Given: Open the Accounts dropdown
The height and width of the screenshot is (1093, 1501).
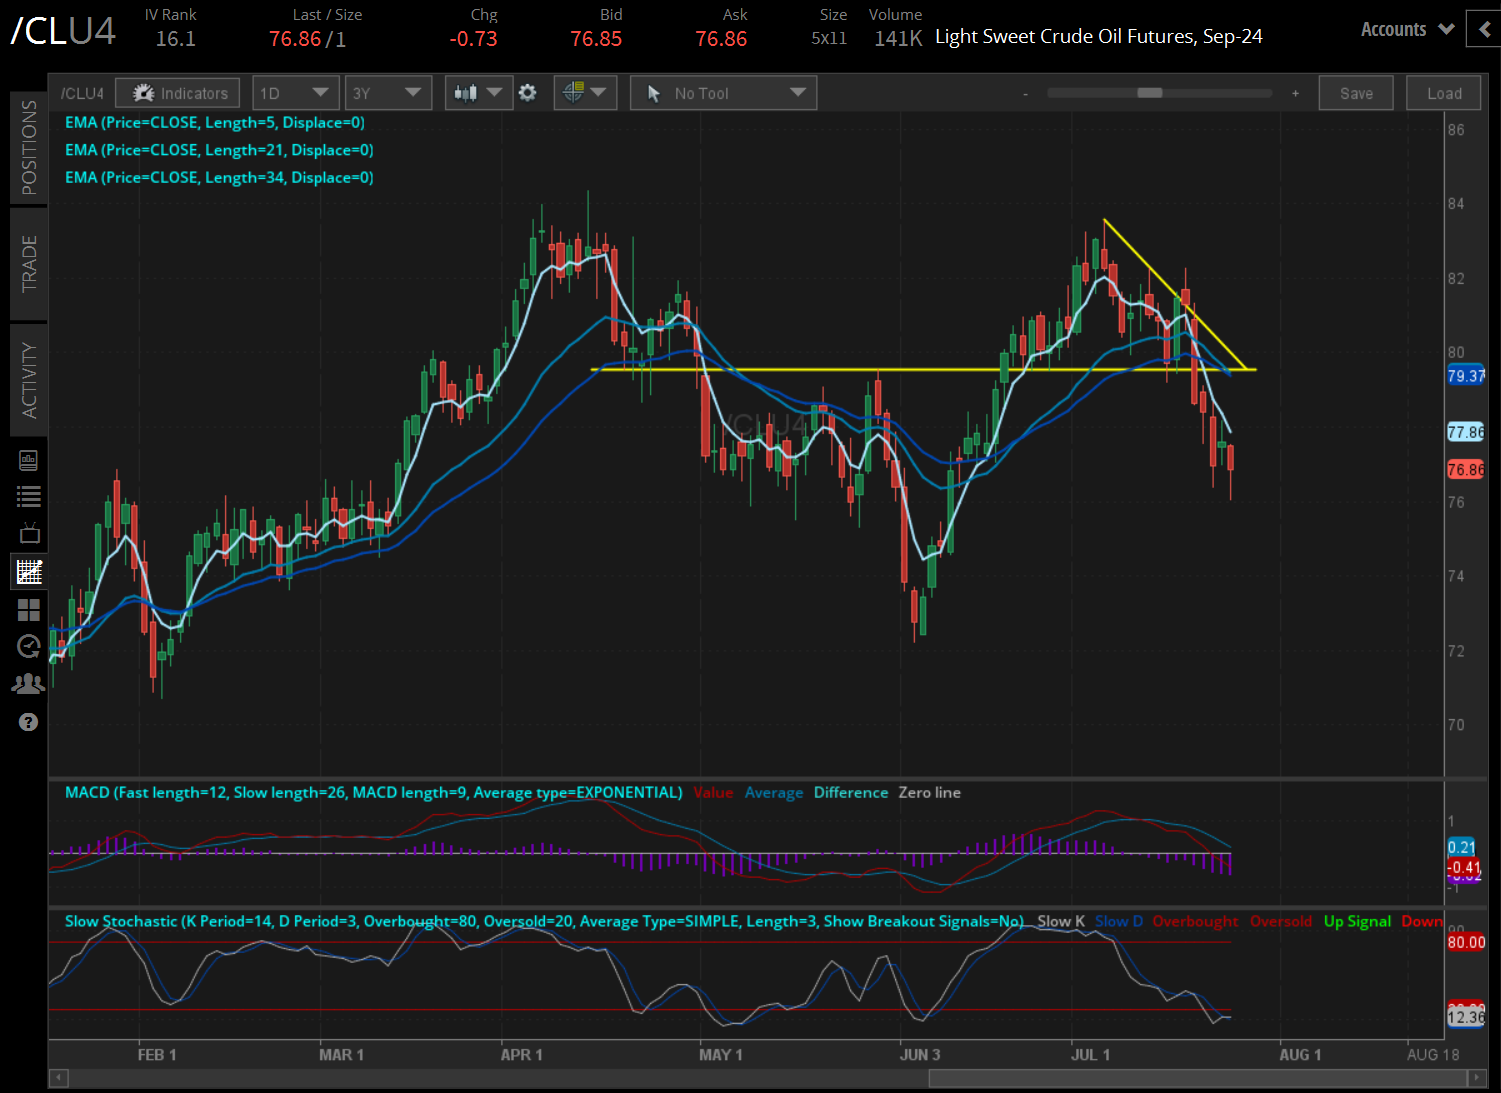Looking at the screenshot, I should coord(1406,29).
